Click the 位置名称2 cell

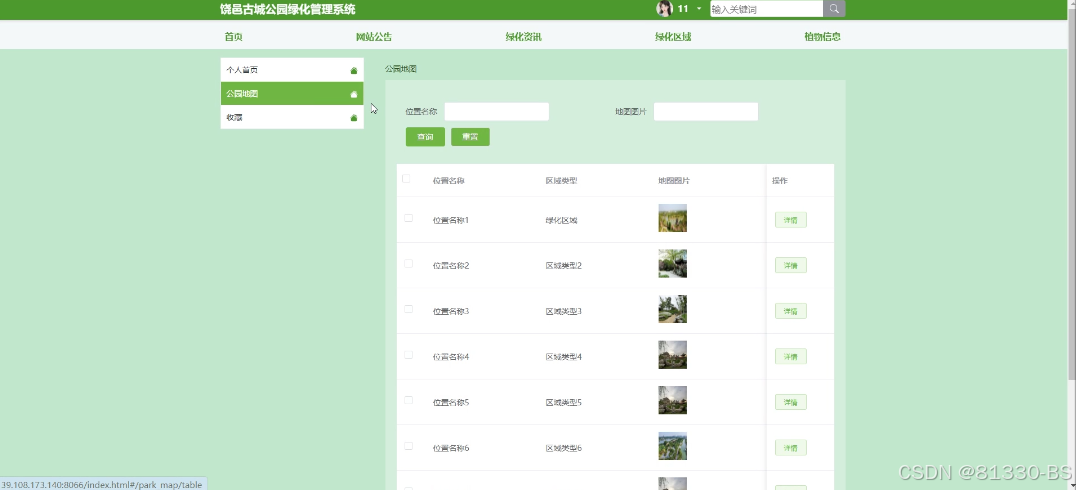[x=451, y=266]
